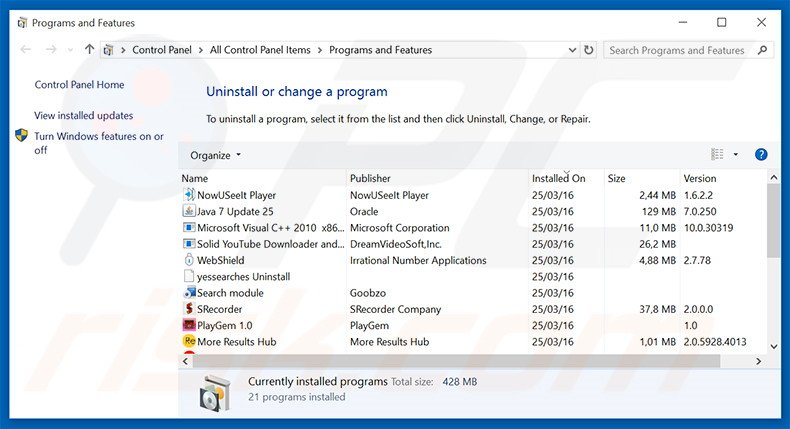Click the yessearches Uninstall blank icon

189,276
